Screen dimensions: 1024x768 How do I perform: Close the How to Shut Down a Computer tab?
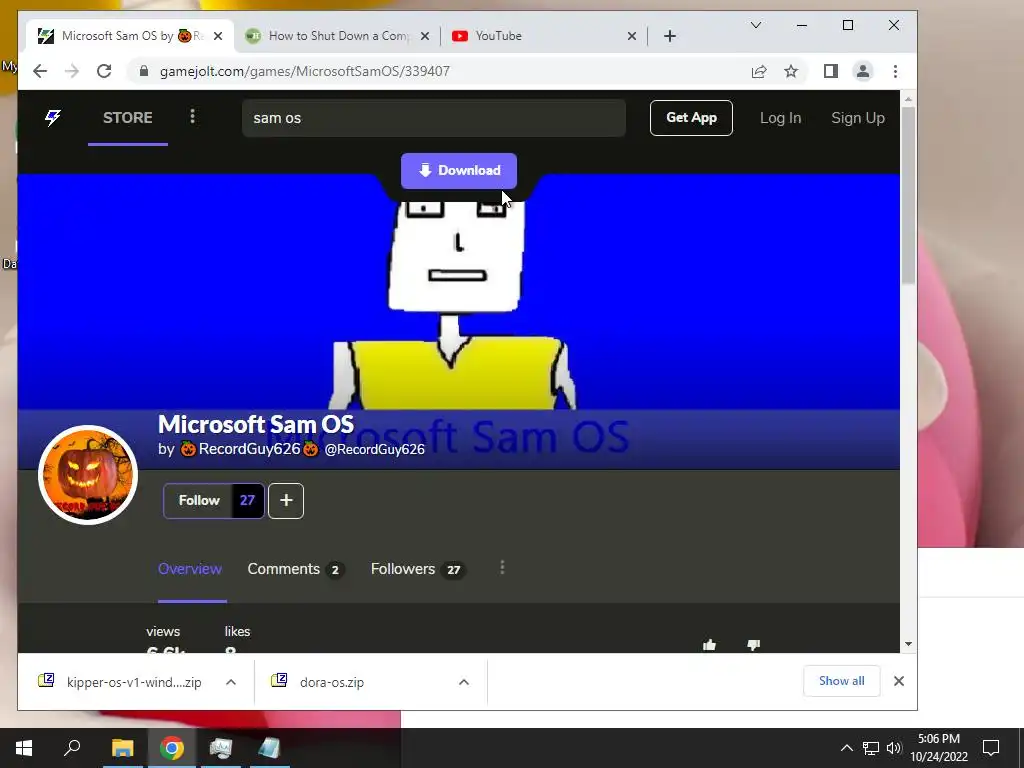[425, 36]
